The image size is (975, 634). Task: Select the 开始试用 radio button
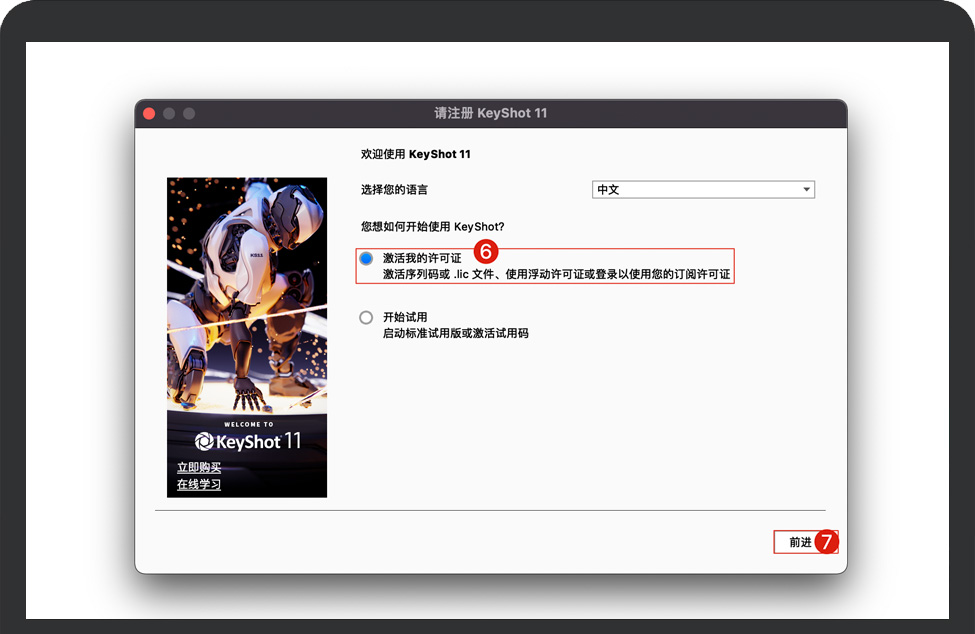(366, 318)
